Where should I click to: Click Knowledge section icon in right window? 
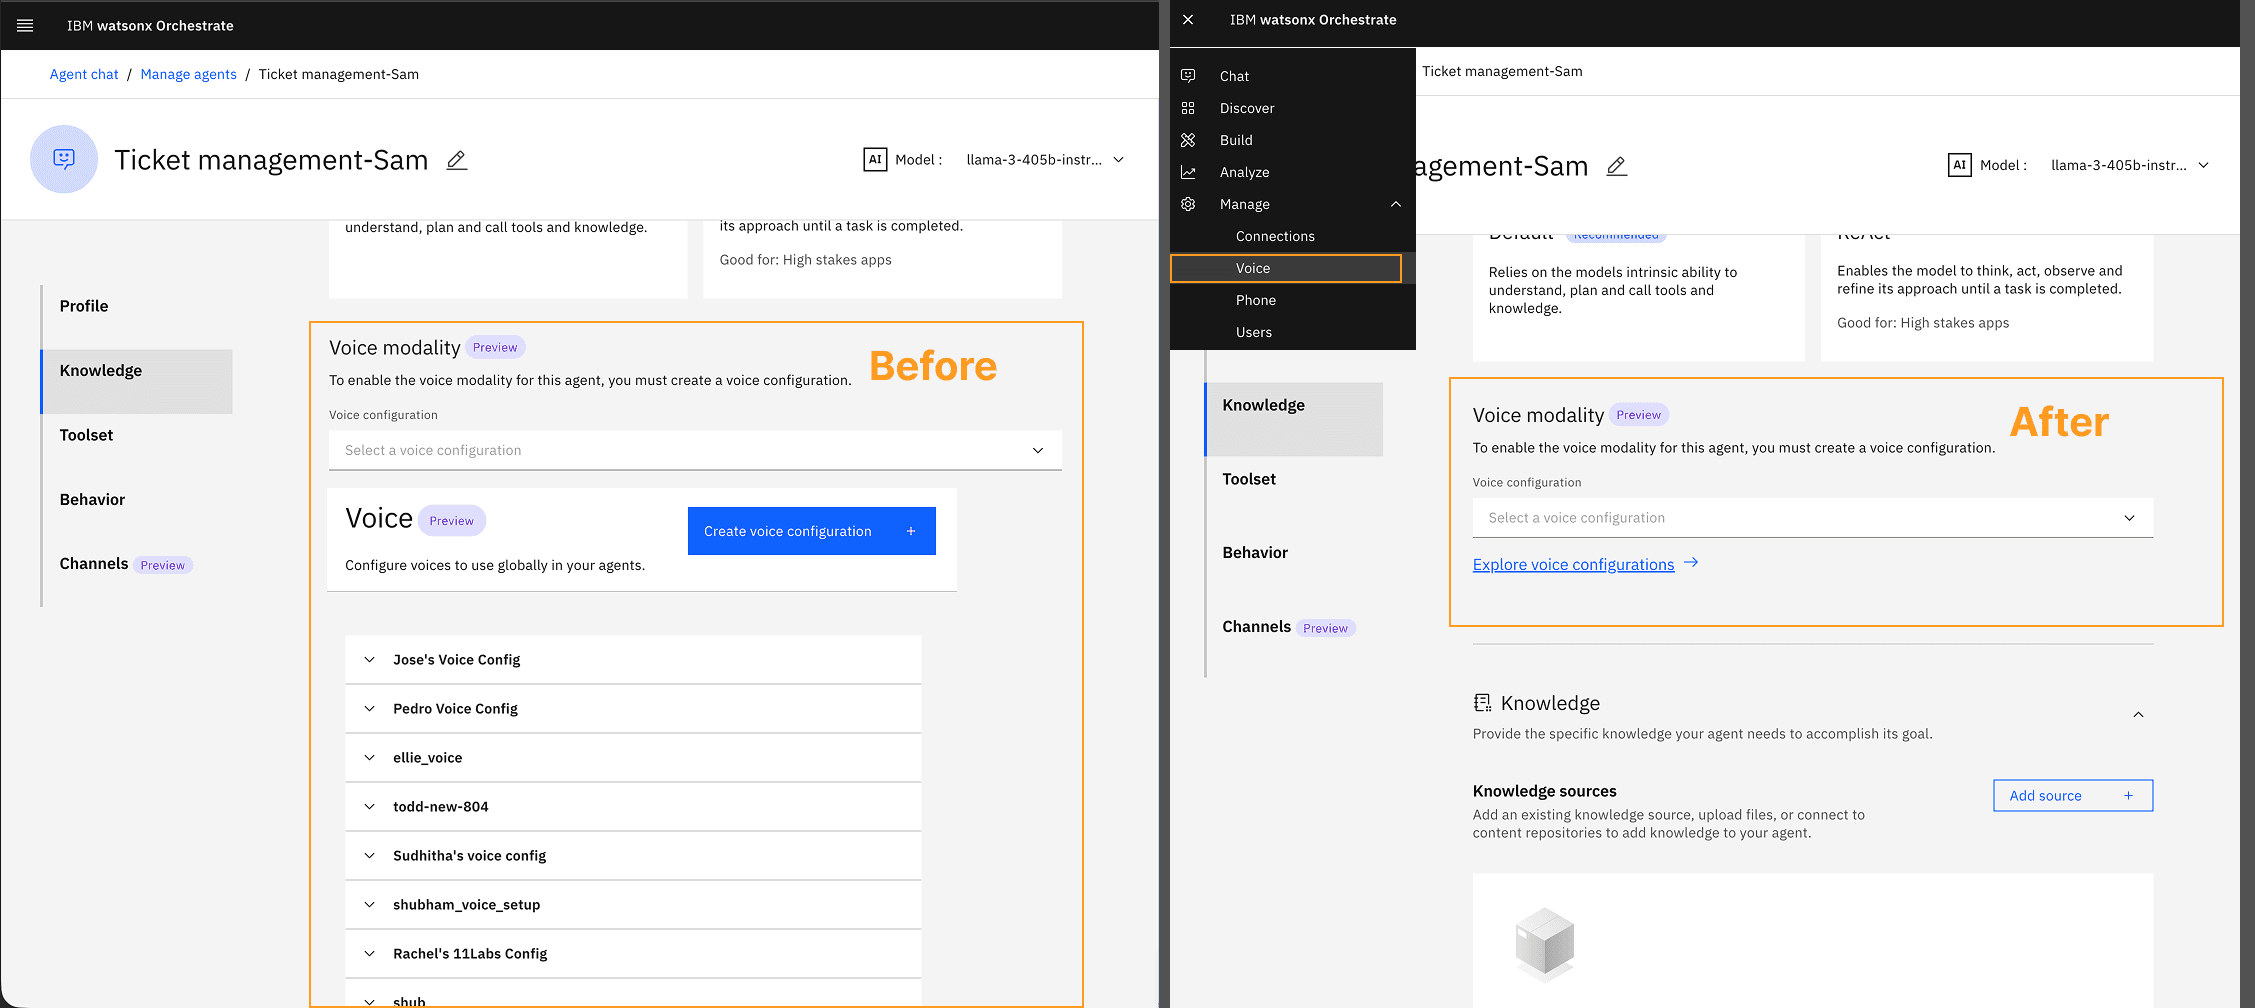pyautogui.click(x=1483, y=703)
